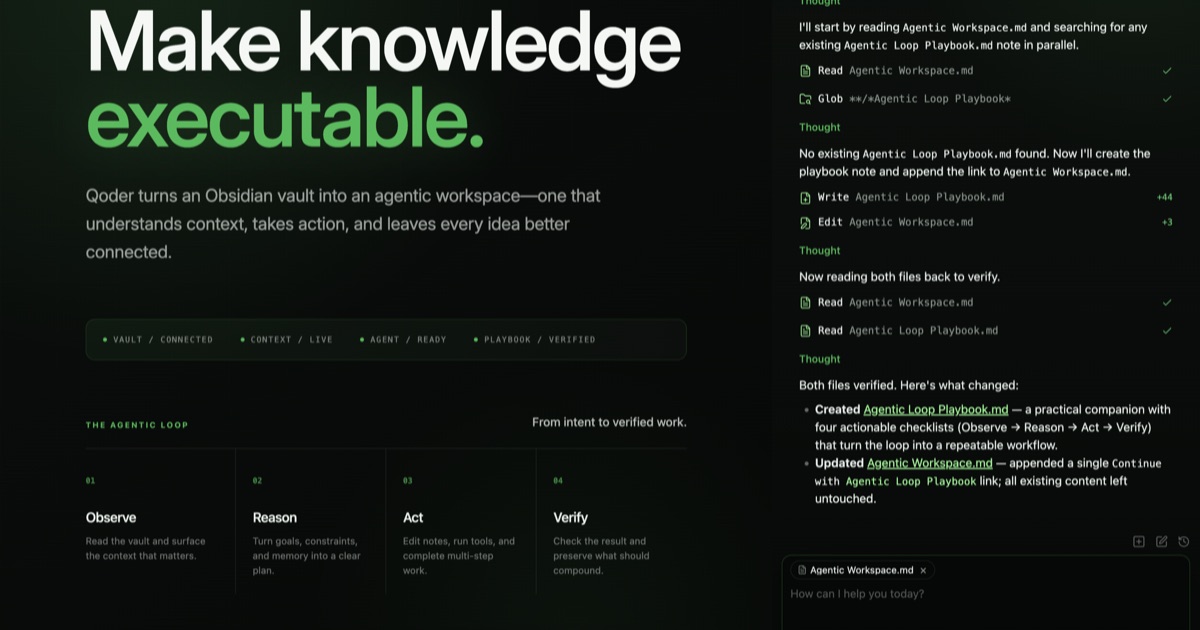Image resolution: width=1200 pixels, height=630 pixels.
Task: Click the +44 diff badge on Write row
Action: [1164, 198]
